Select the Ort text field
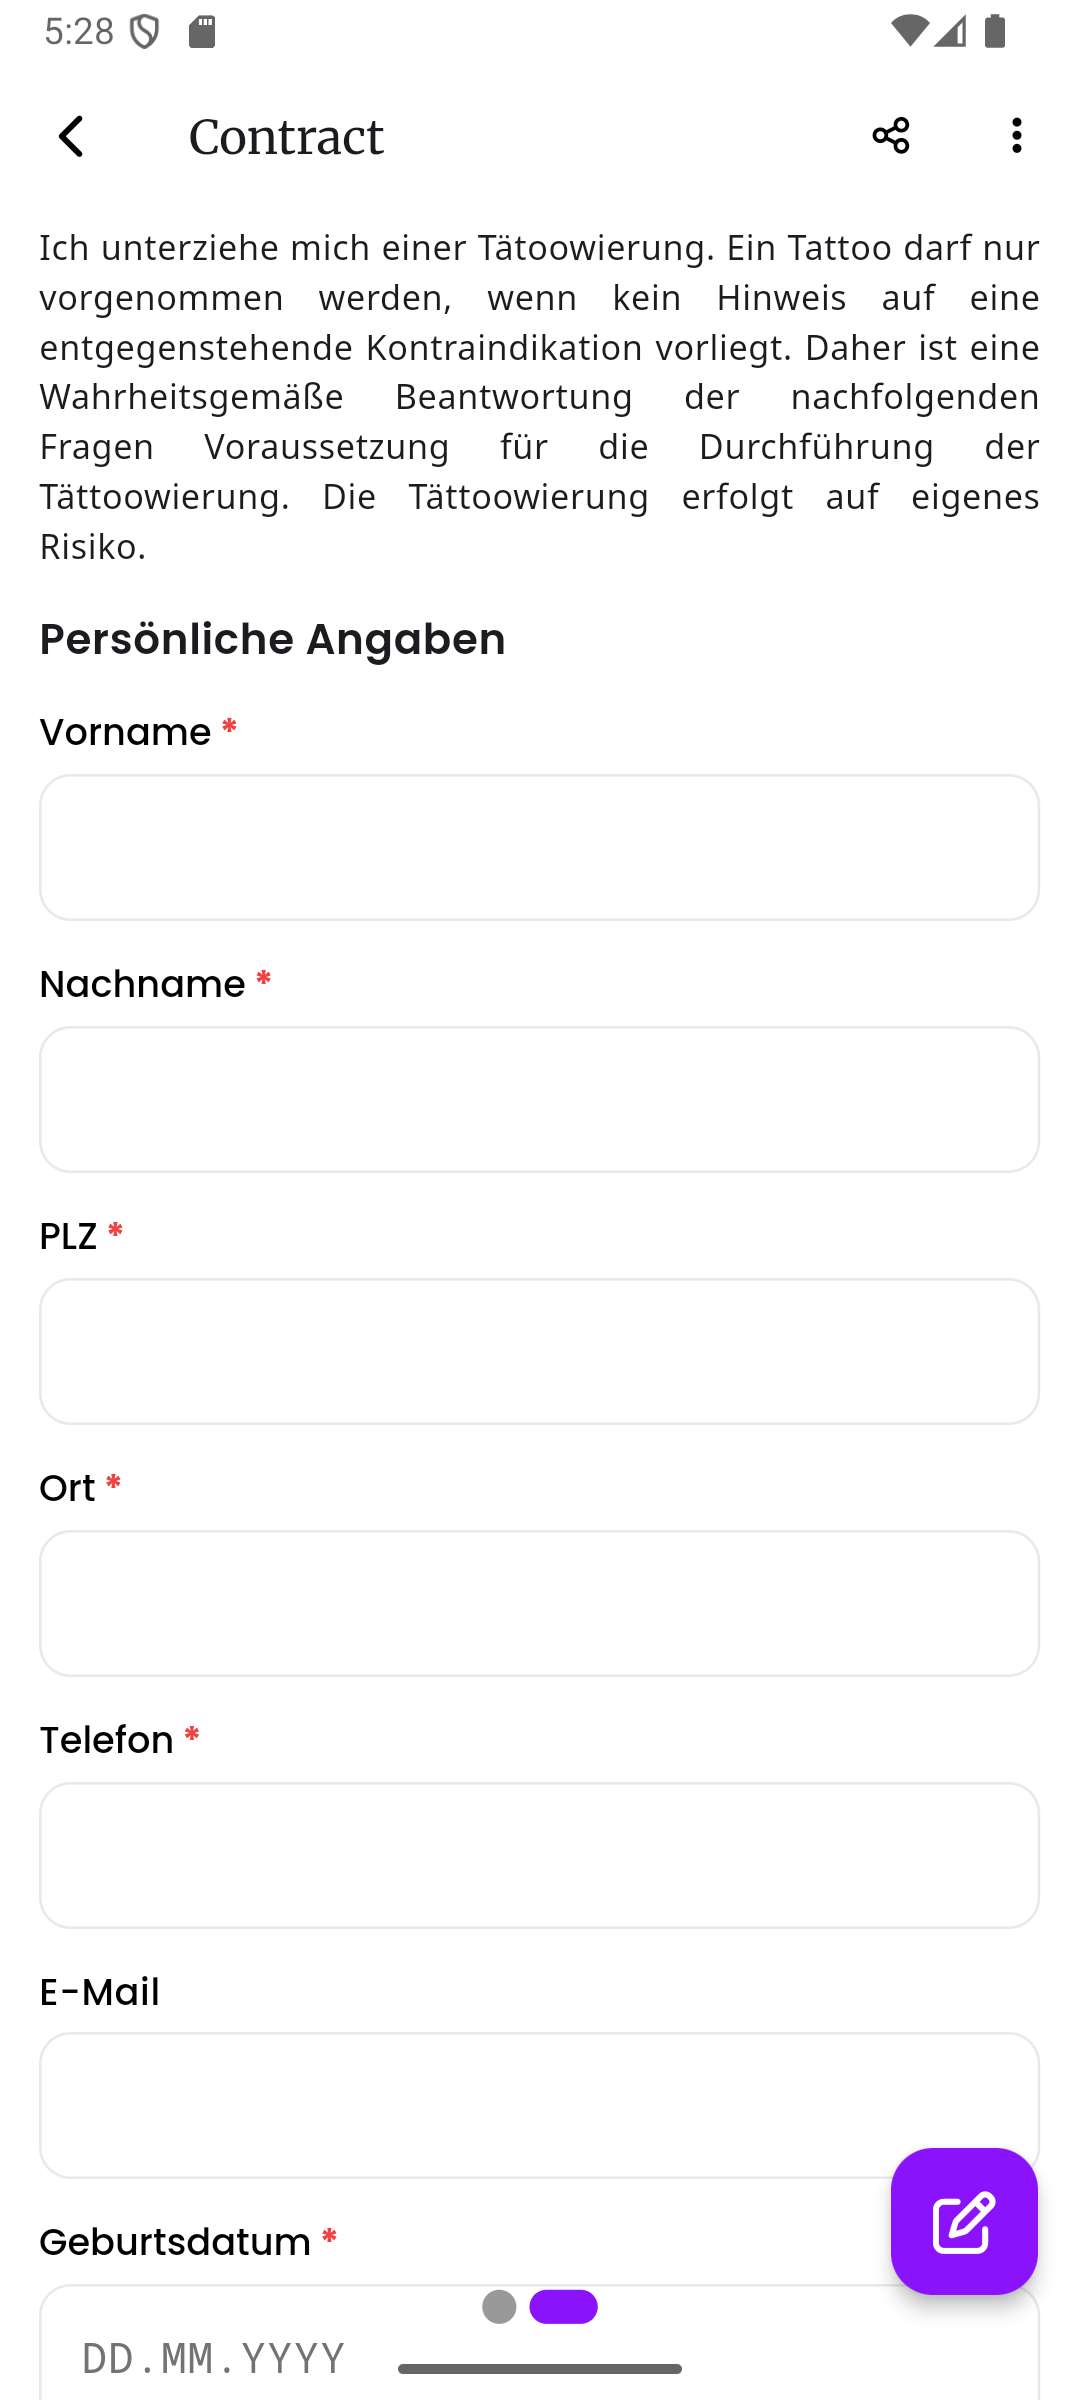The height and width of the screenshot is (2400, 1080). [x=540, y=1603]
